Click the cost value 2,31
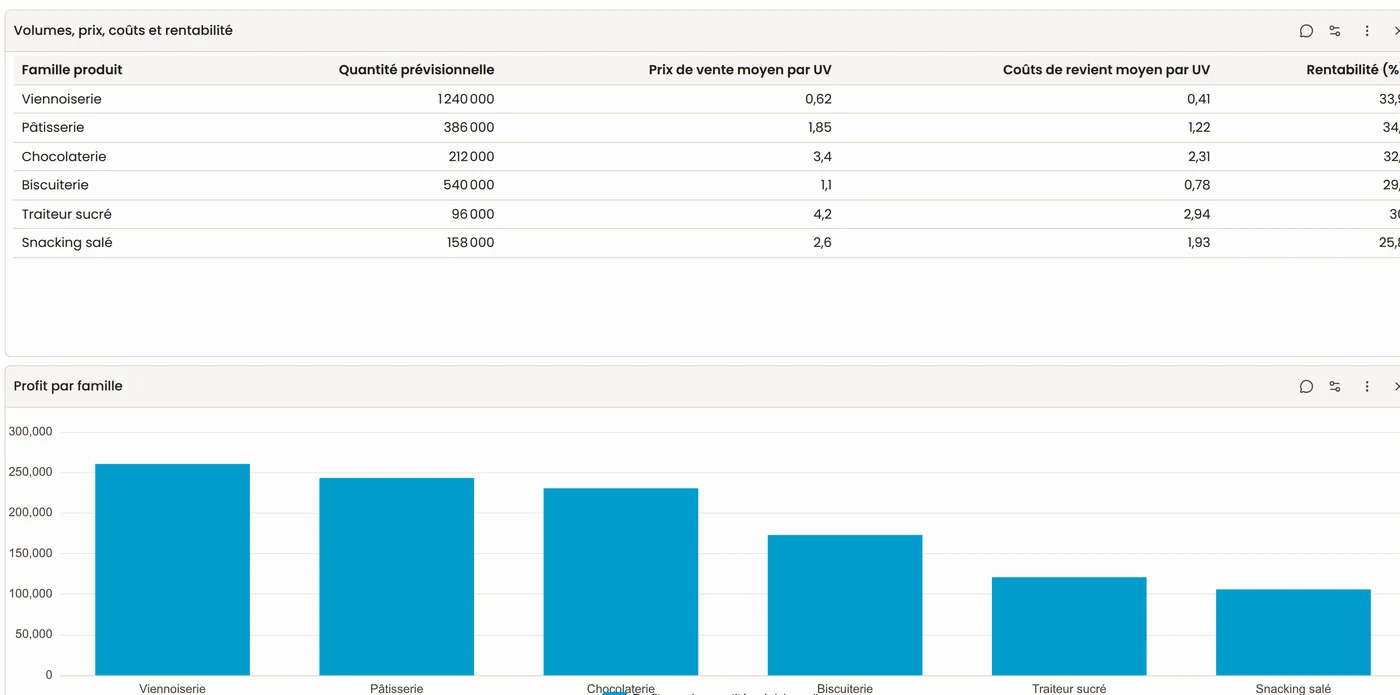Screen dimensions: 1400x695 point(1198,157)
